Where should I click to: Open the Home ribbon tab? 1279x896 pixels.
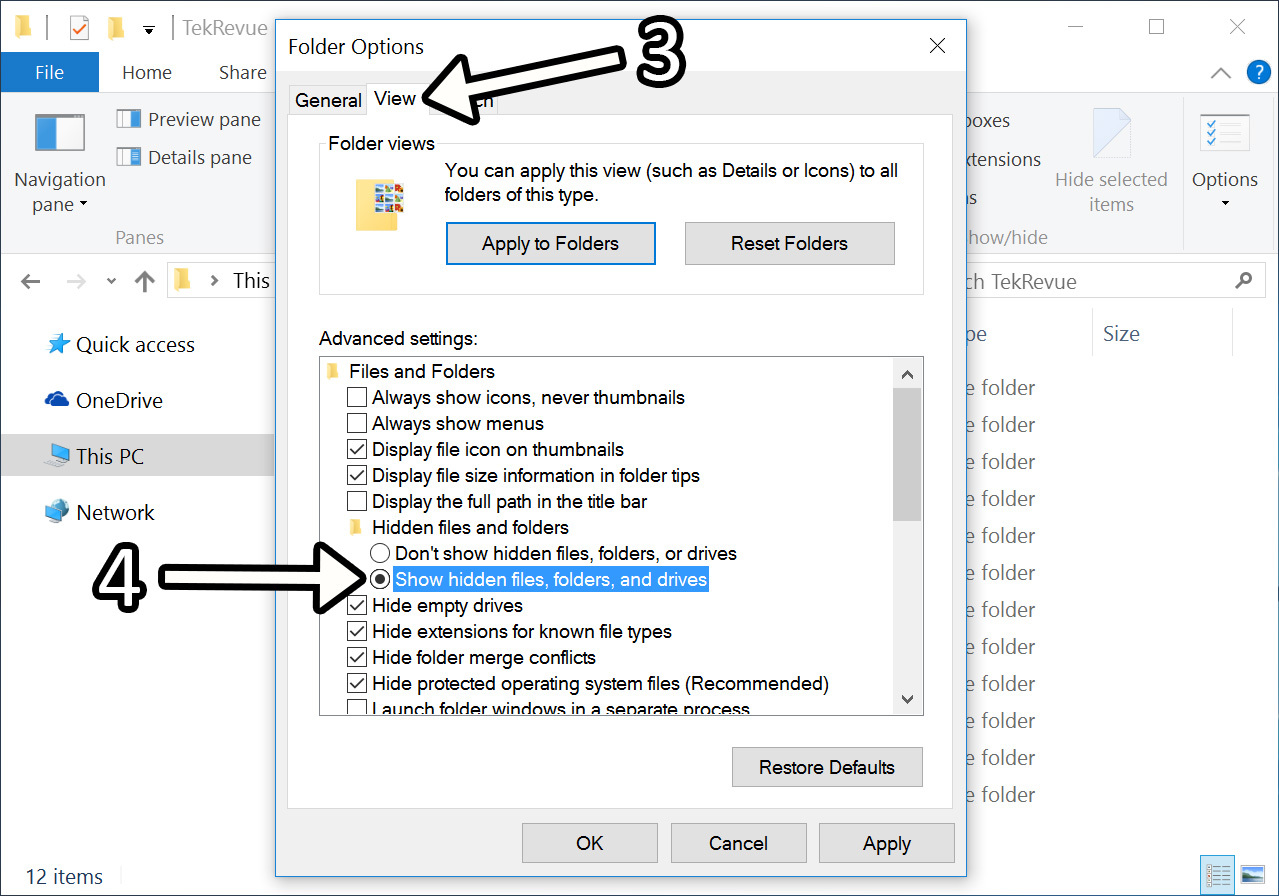(x=147, y=72)
